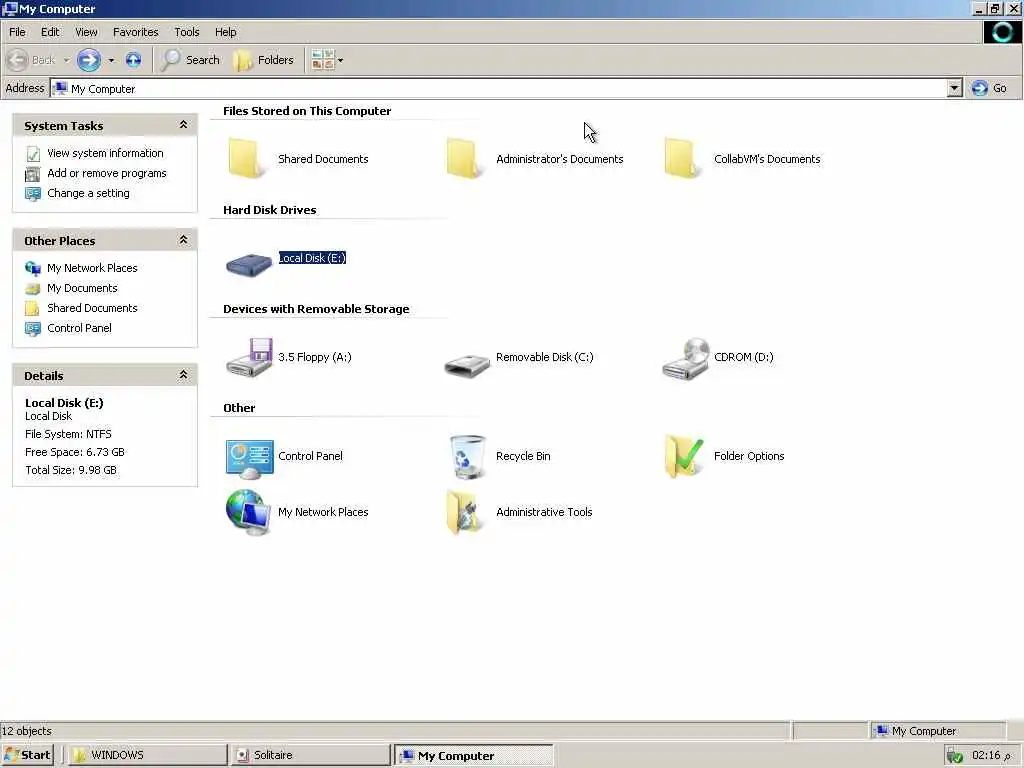Image resolution: width=1024 pixels, height=768 pixels.
Task: Click Add or remove programs link
Action: click(106, 173)
